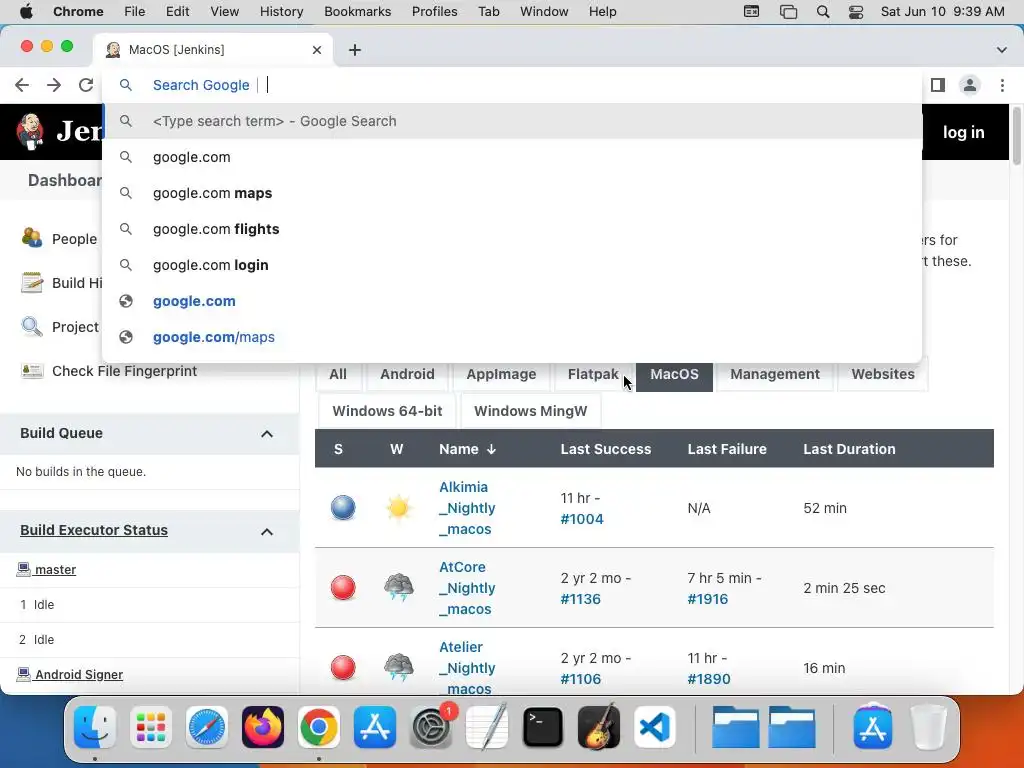Go back using the browser back arrow
Viewport: 1024px width, 768px height.
tap(22, 85)
